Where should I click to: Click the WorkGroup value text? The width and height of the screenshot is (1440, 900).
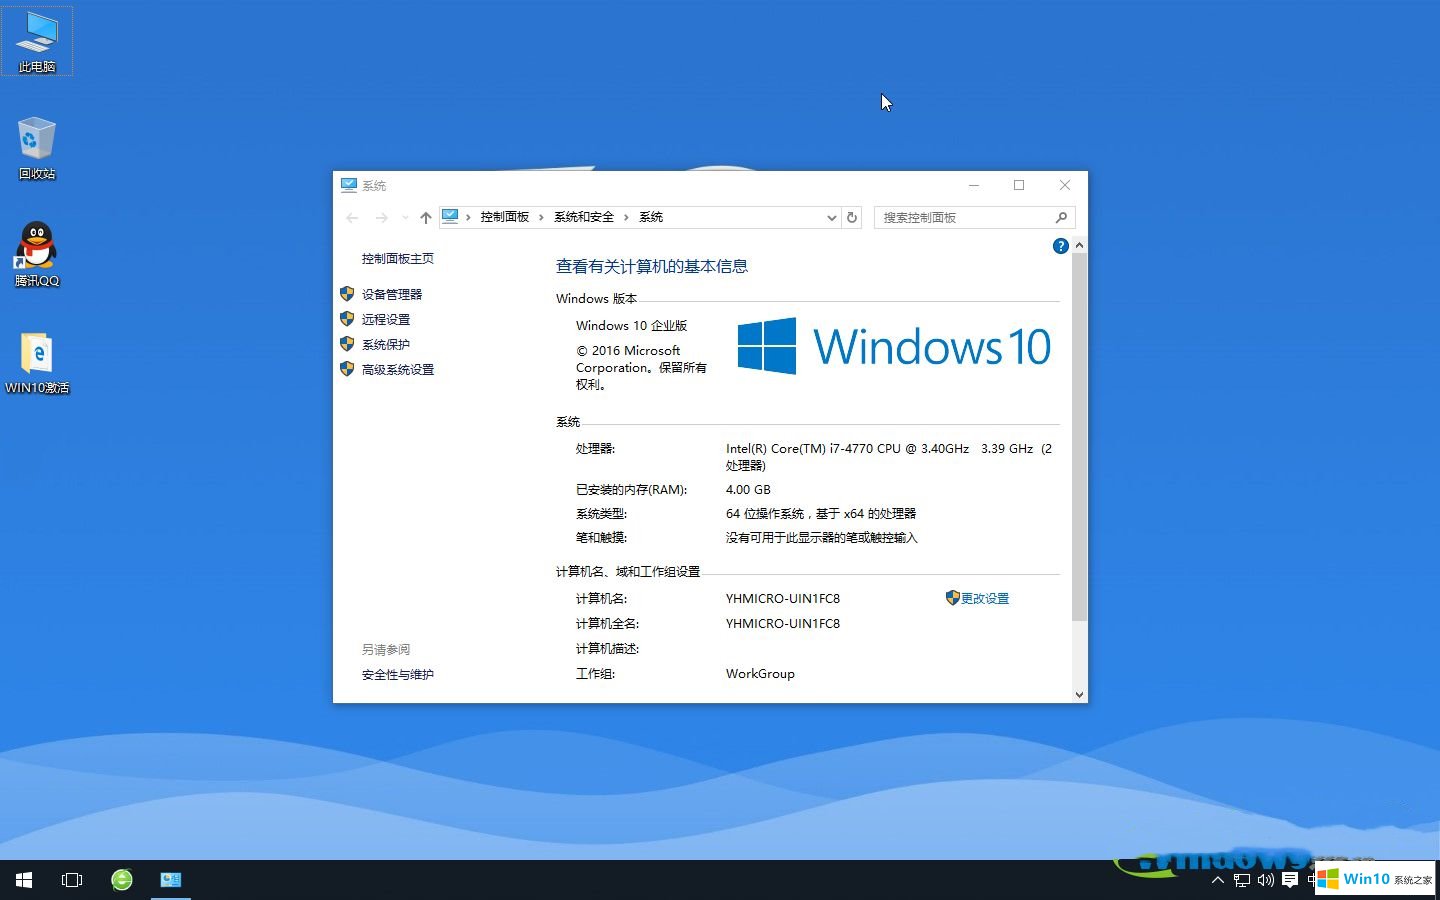[x=760, y=674]
